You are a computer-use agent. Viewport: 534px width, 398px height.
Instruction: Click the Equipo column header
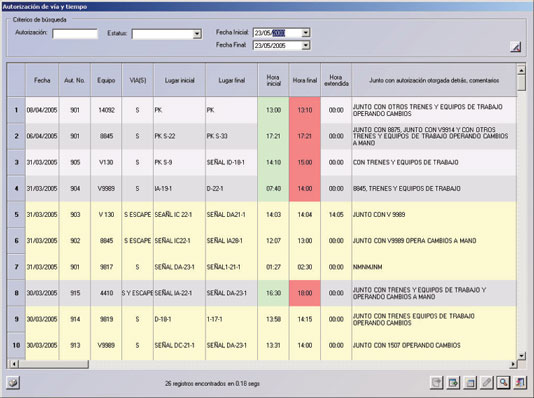coord(106,80)
